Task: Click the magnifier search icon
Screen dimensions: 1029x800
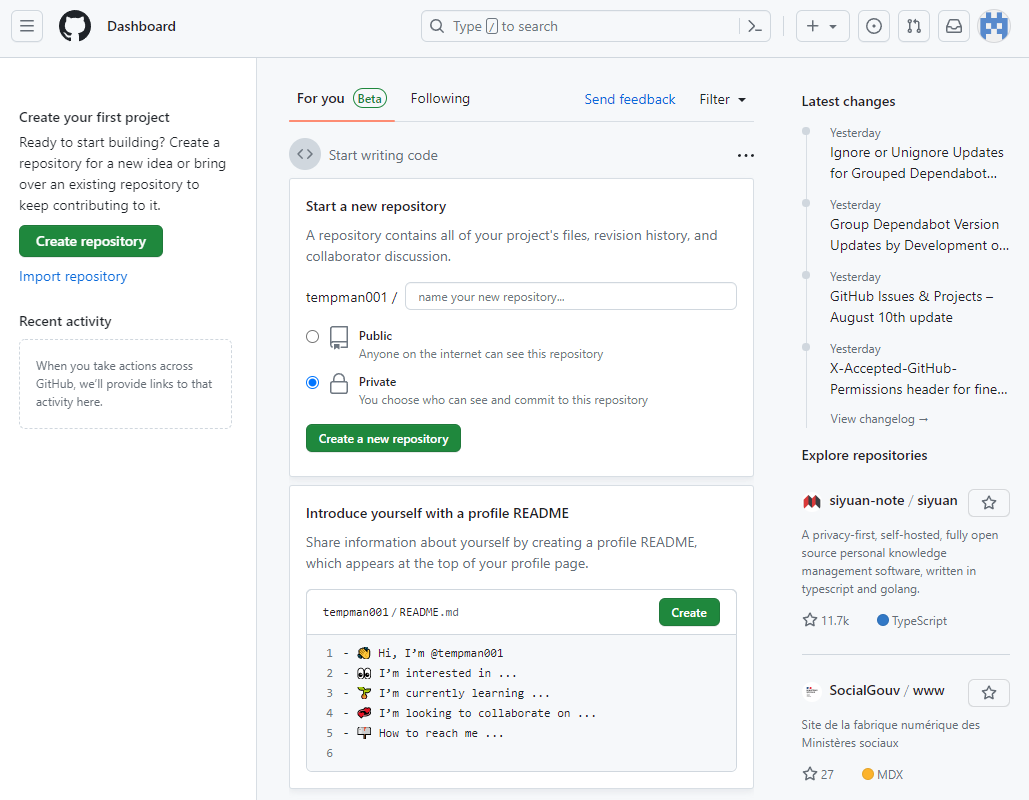Action: coord(437,26)
